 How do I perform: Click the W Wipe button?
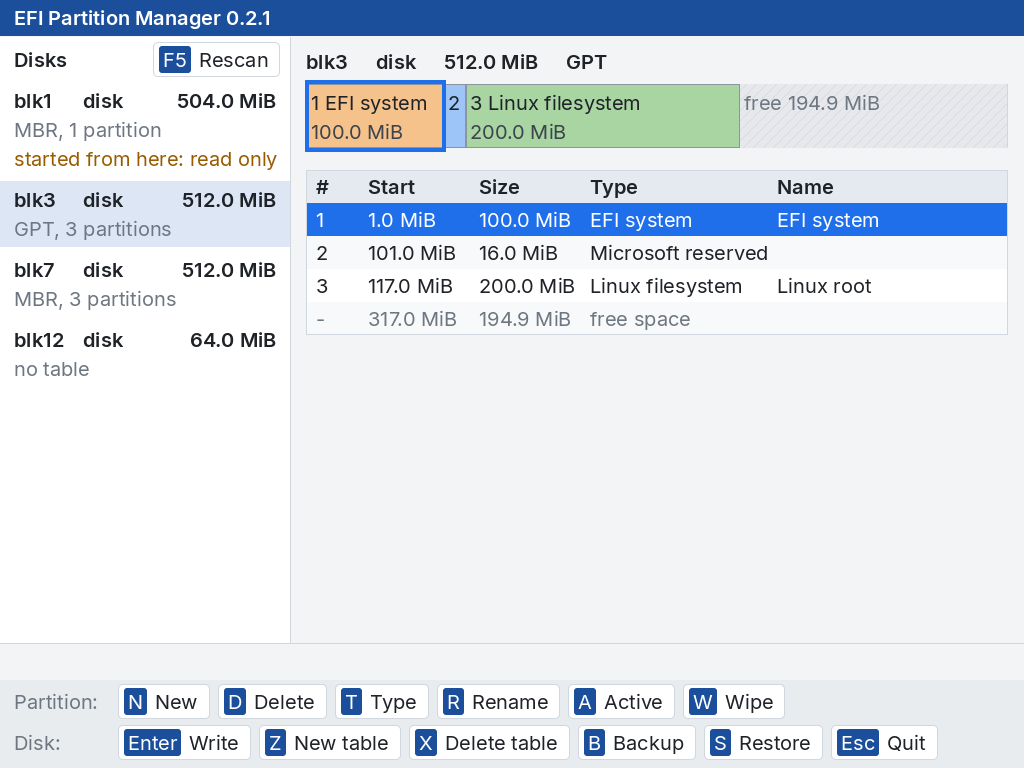[x=733, y=702]
